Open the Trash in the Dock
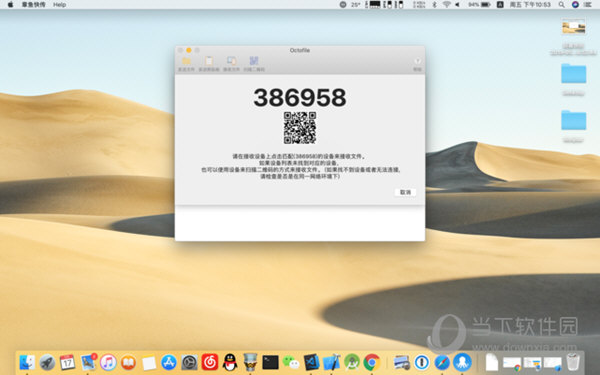This screenshot has height=375, width=600. point(573,362)
